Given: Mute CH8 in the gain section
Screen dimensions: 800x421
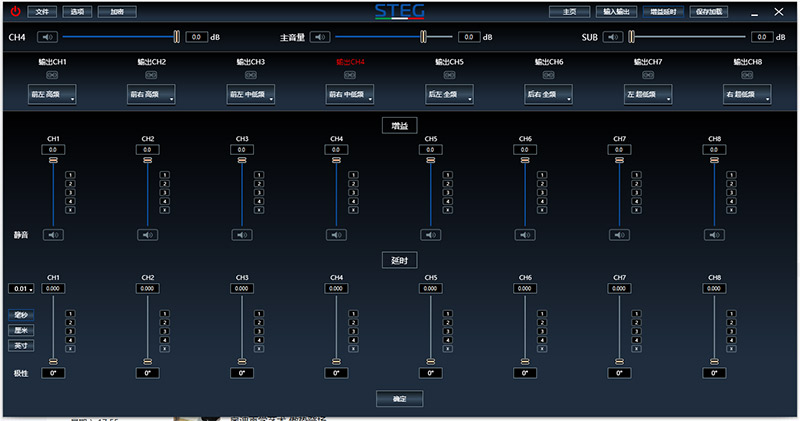Looking at the screenshot, I should tap(714, 235).
